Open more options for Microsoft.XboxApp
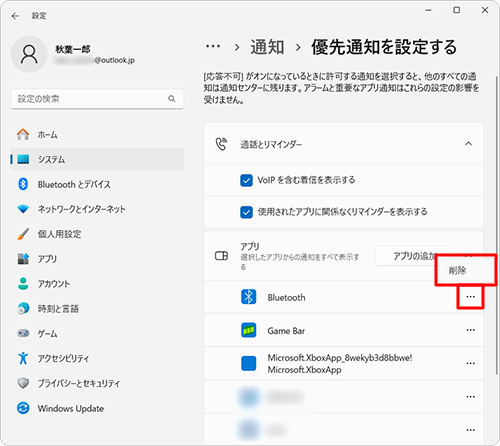 point(470,363)
